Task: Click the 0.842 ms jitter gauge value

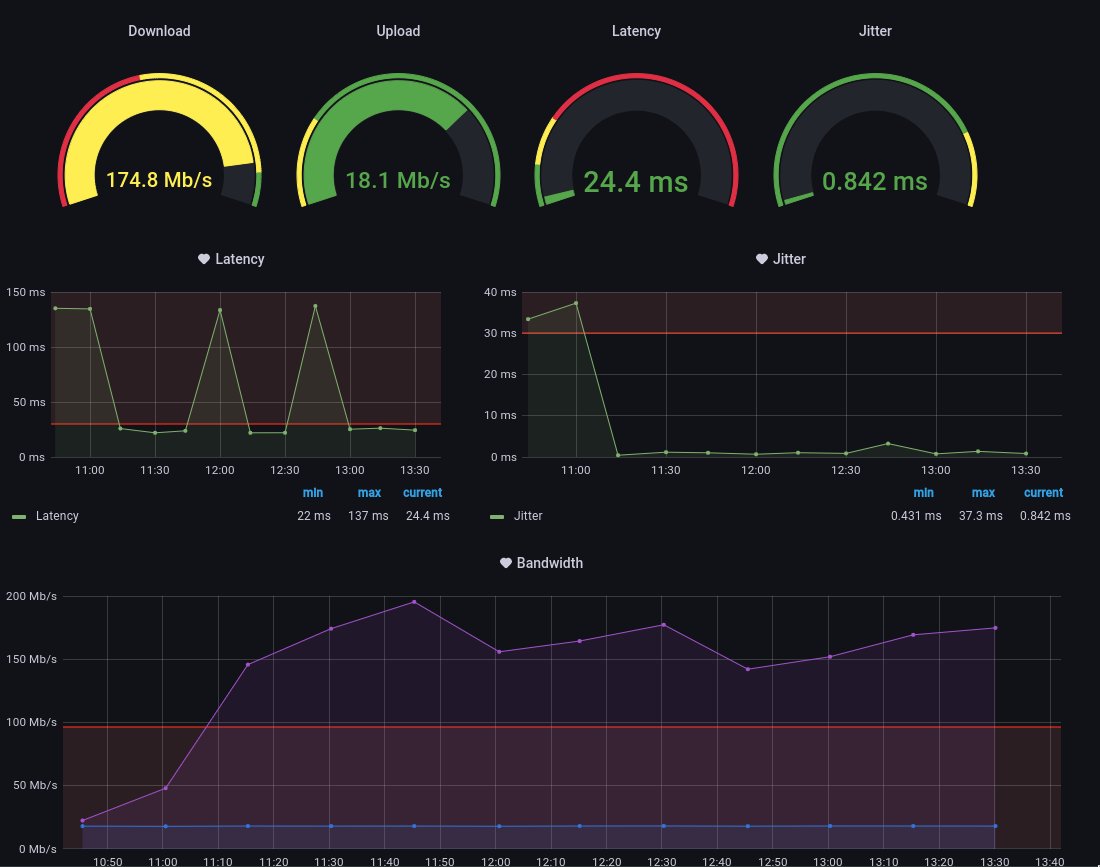Action: (x=875, y=181)
